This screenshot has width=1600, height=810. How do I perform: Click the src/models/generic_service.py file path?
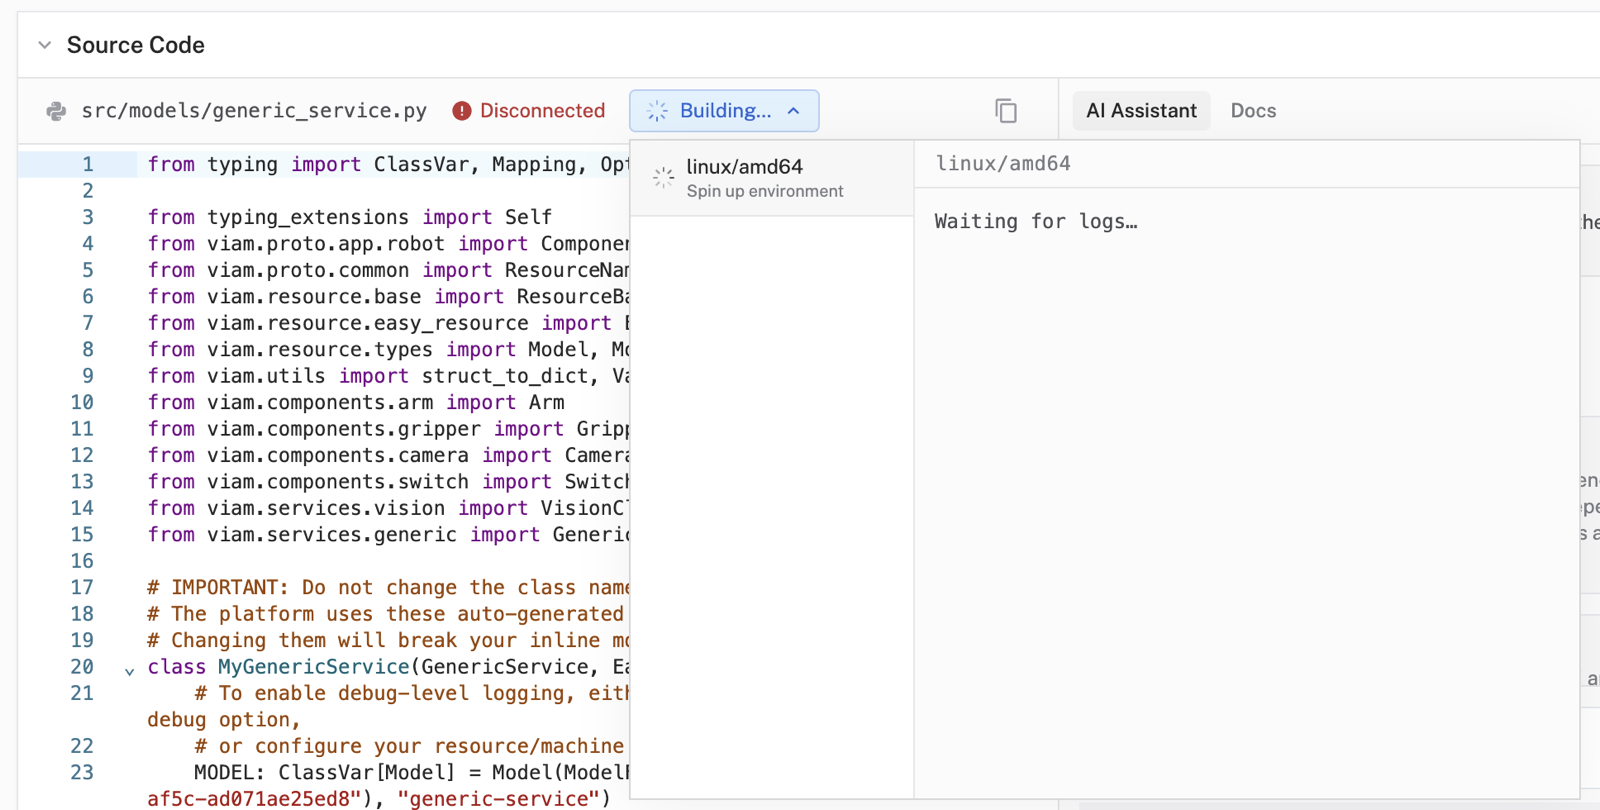pyautogui.click(x=254, y=111)
